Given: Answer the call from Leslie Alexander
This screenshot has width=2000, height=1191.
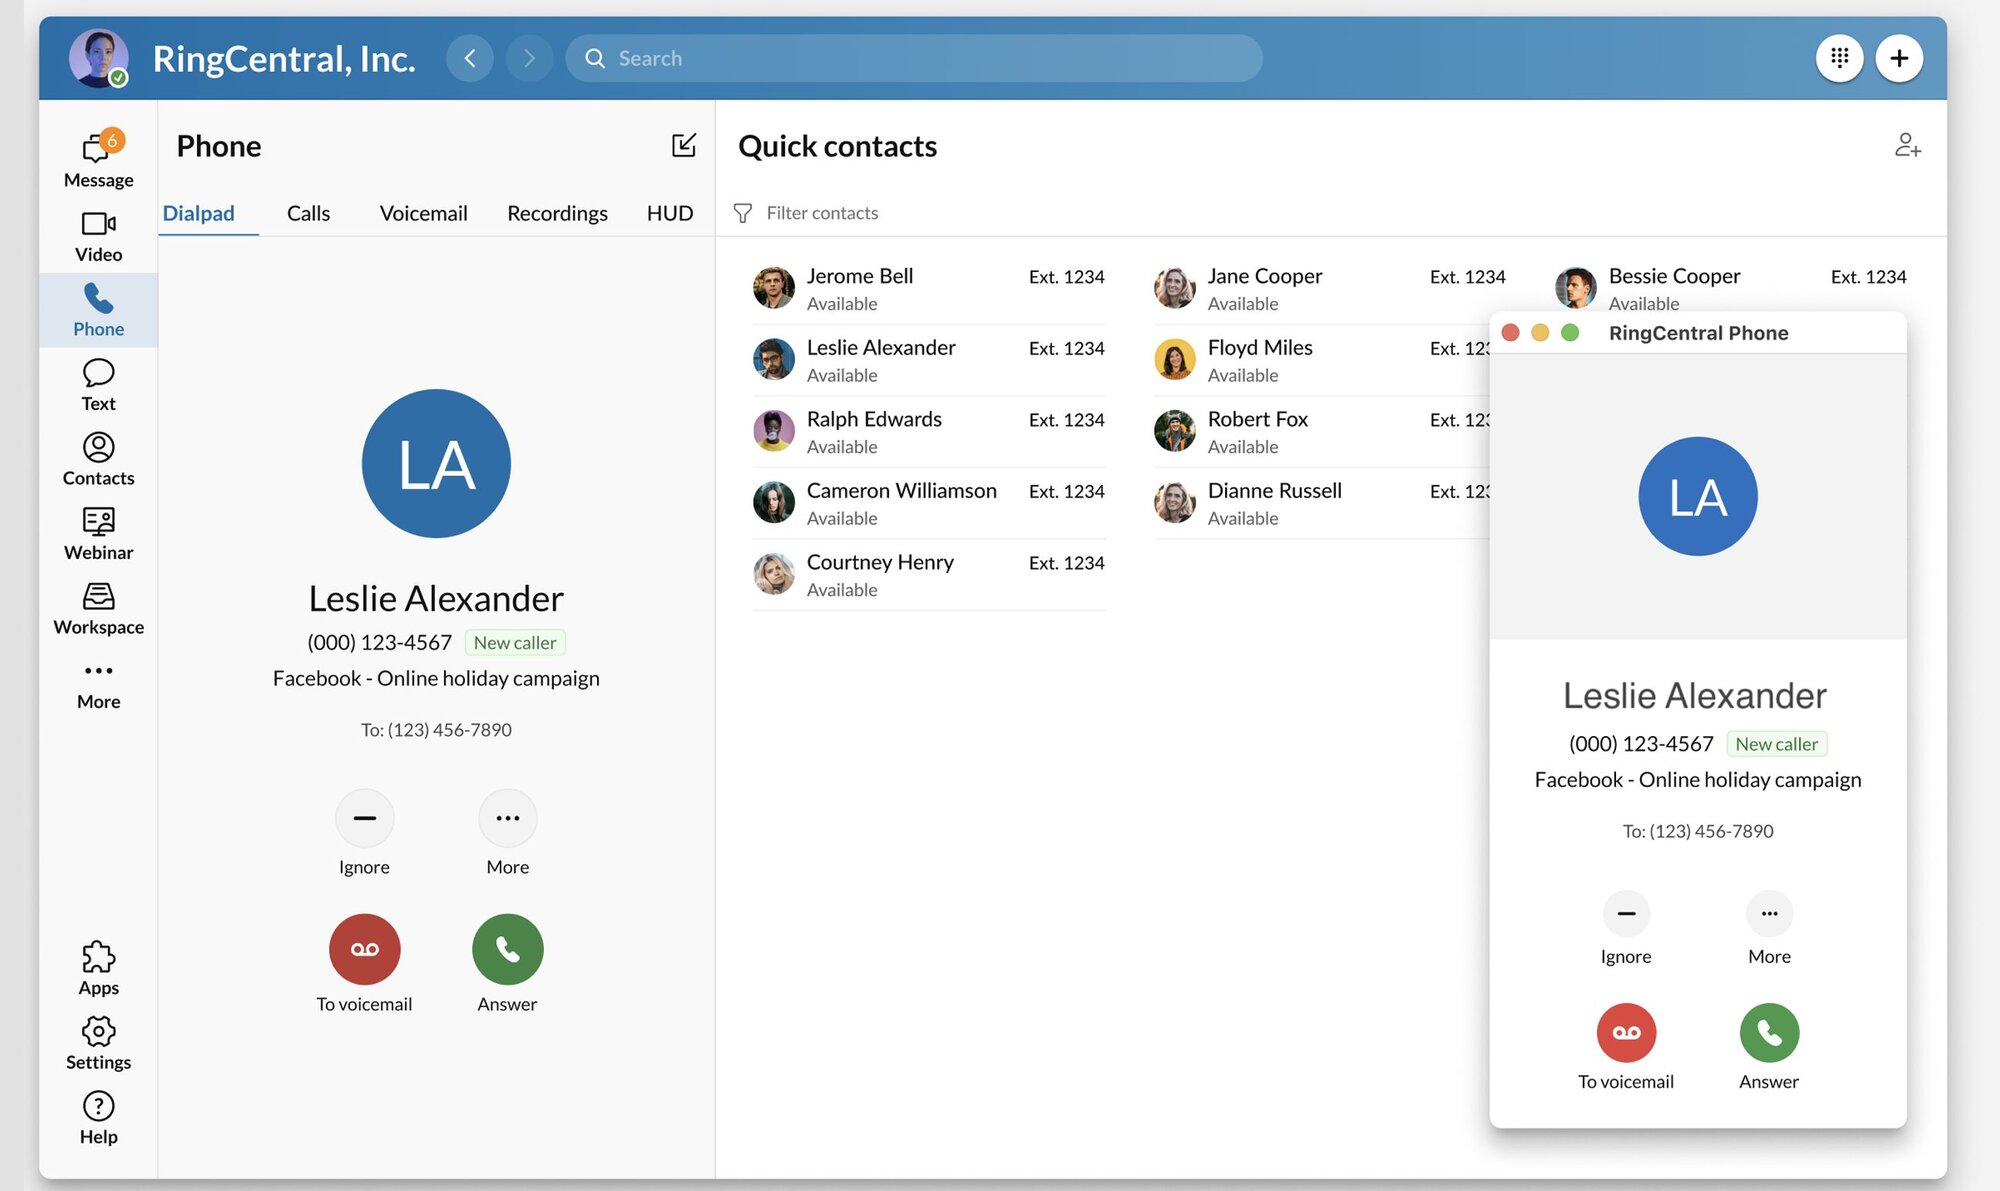Looking at the screenshot, I should [x=507, y=949].
